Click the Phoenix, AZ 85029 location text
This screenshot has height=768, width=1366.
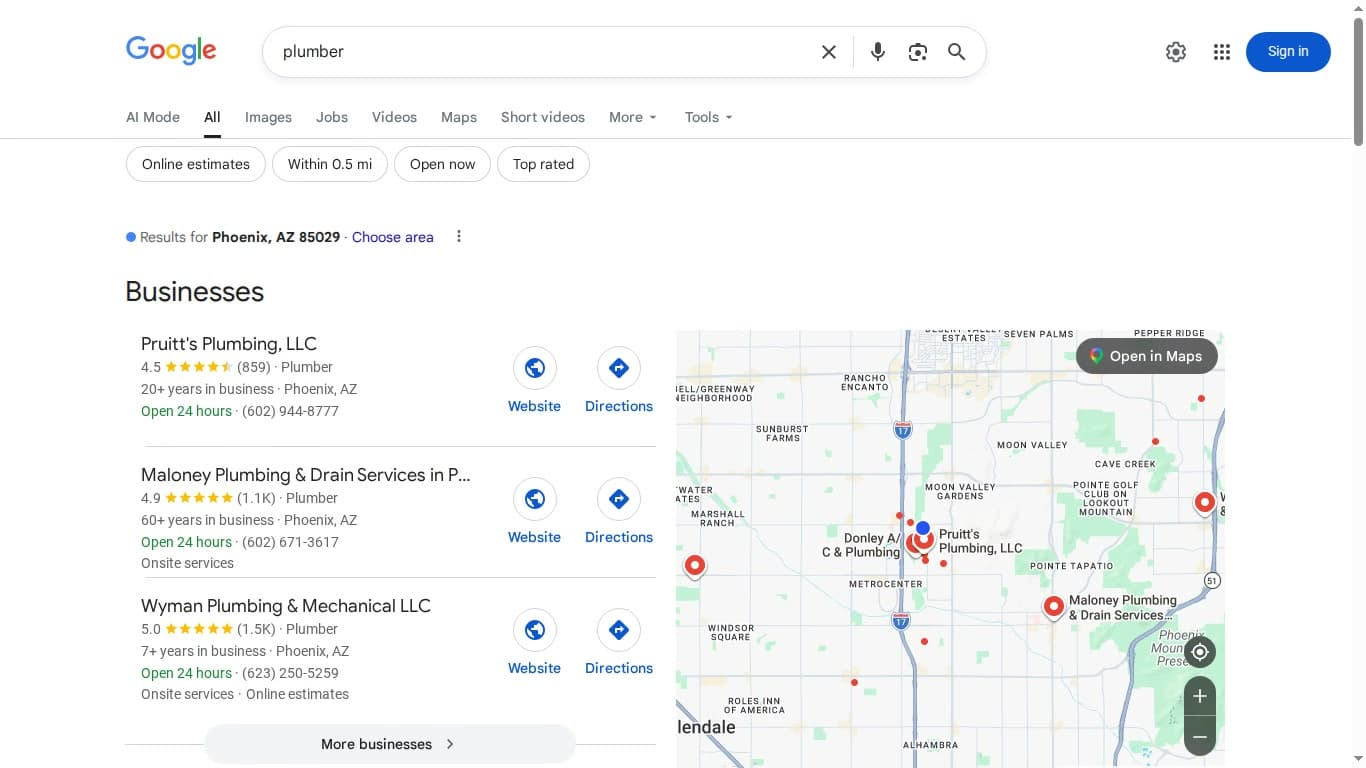coord(276,237)
